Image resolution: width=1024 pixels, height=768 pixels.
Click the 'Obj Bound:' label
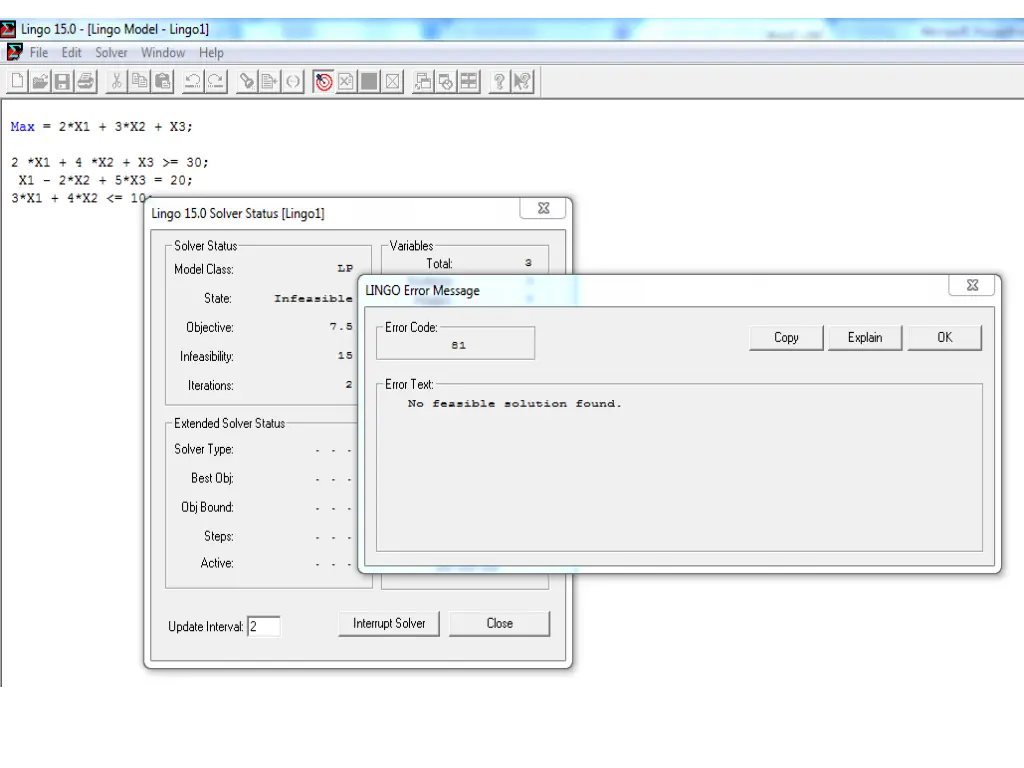[208, 507]
